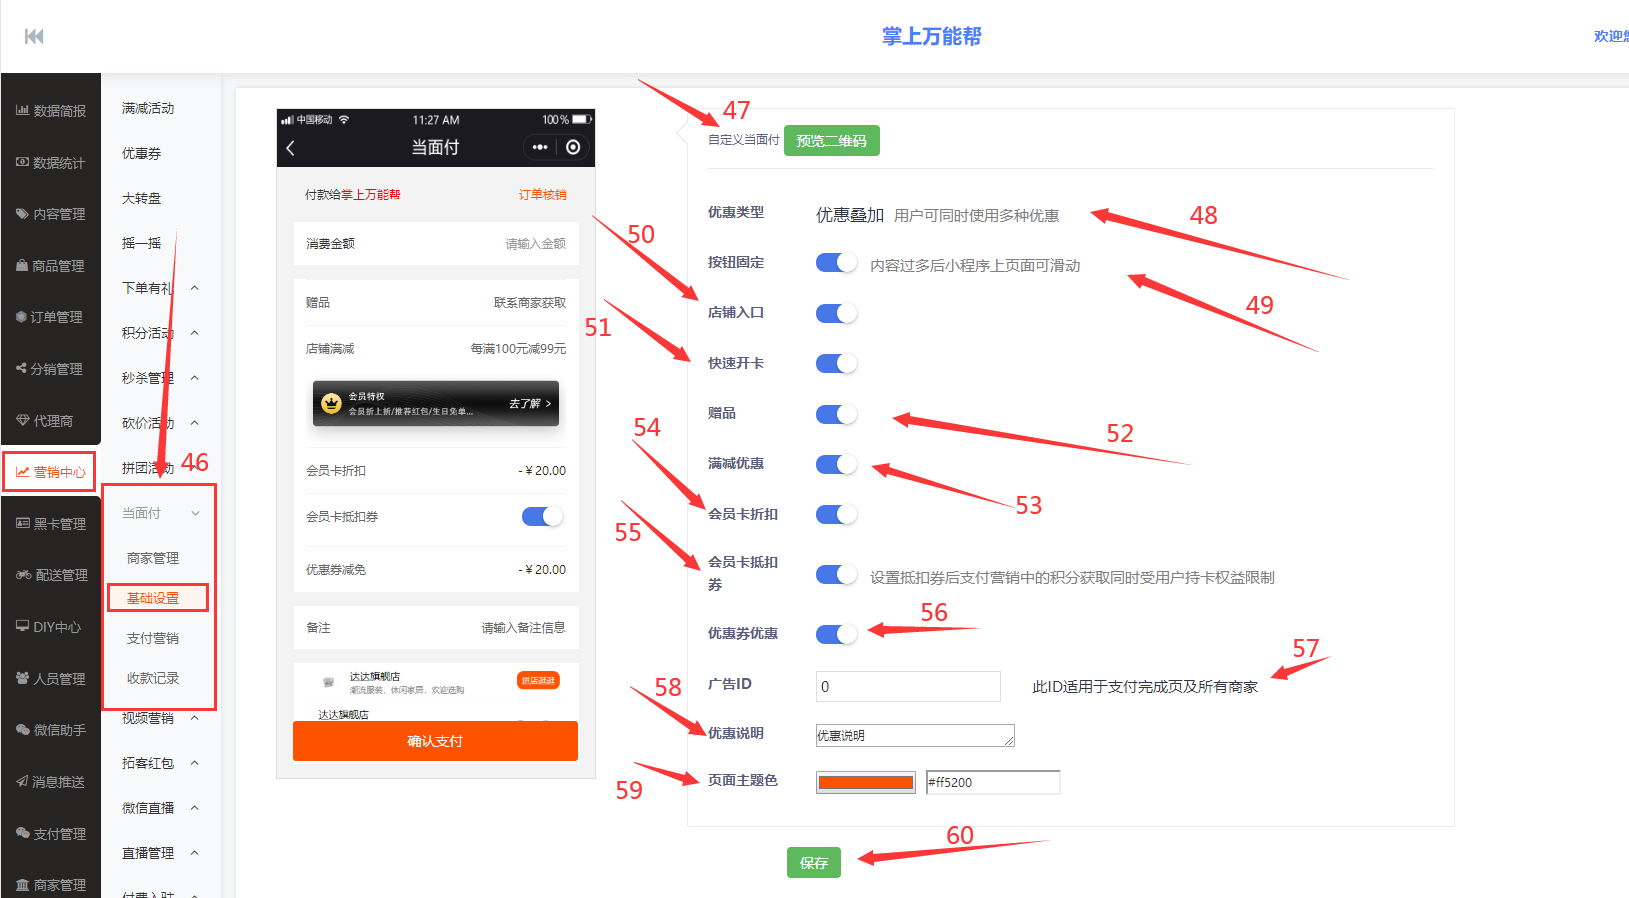Open 内容管理 via its tag icon
The height and width of the screenshot is (898, 1629).
[22, 214]
